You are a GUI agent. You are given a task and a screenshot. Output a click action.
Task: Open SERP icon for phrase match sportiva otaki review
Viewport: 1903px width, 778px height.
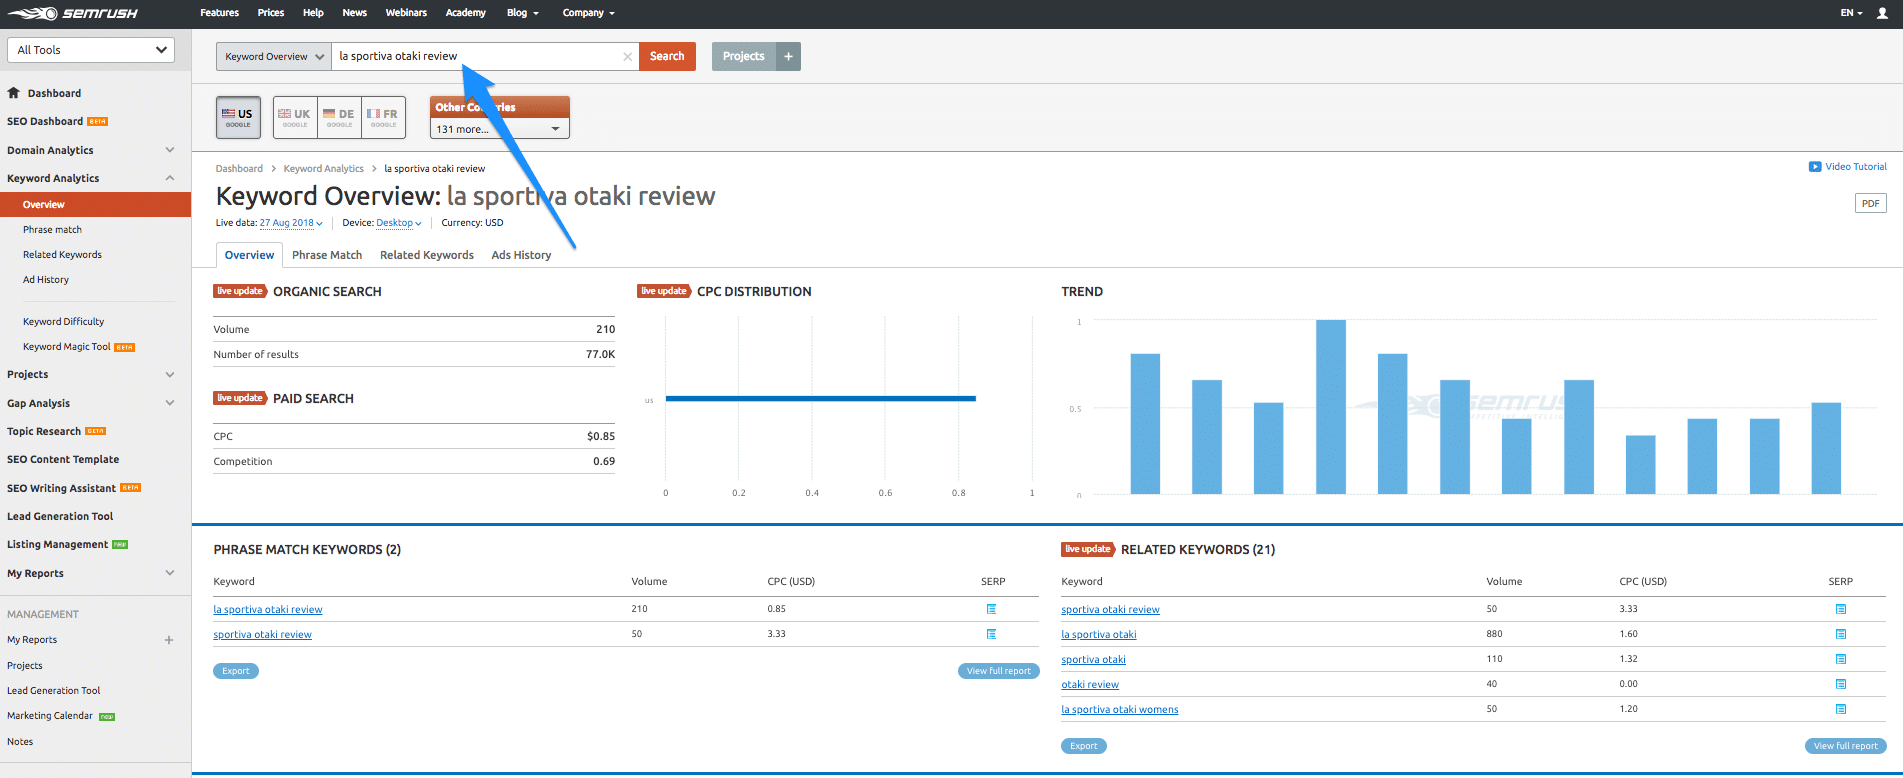991,634
